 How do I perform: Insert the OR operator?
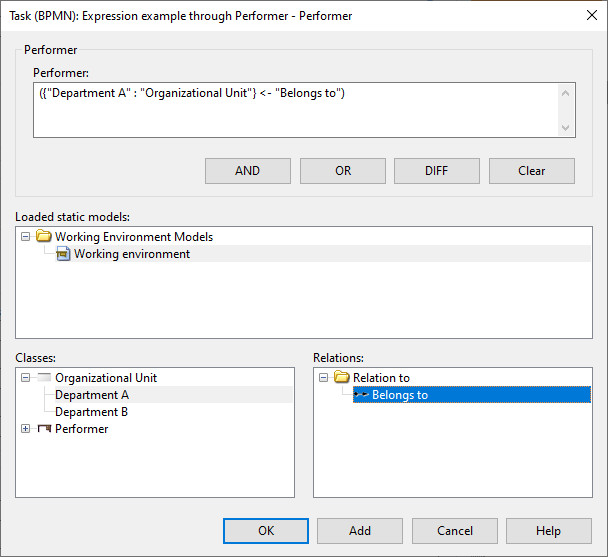click(343, 171)
